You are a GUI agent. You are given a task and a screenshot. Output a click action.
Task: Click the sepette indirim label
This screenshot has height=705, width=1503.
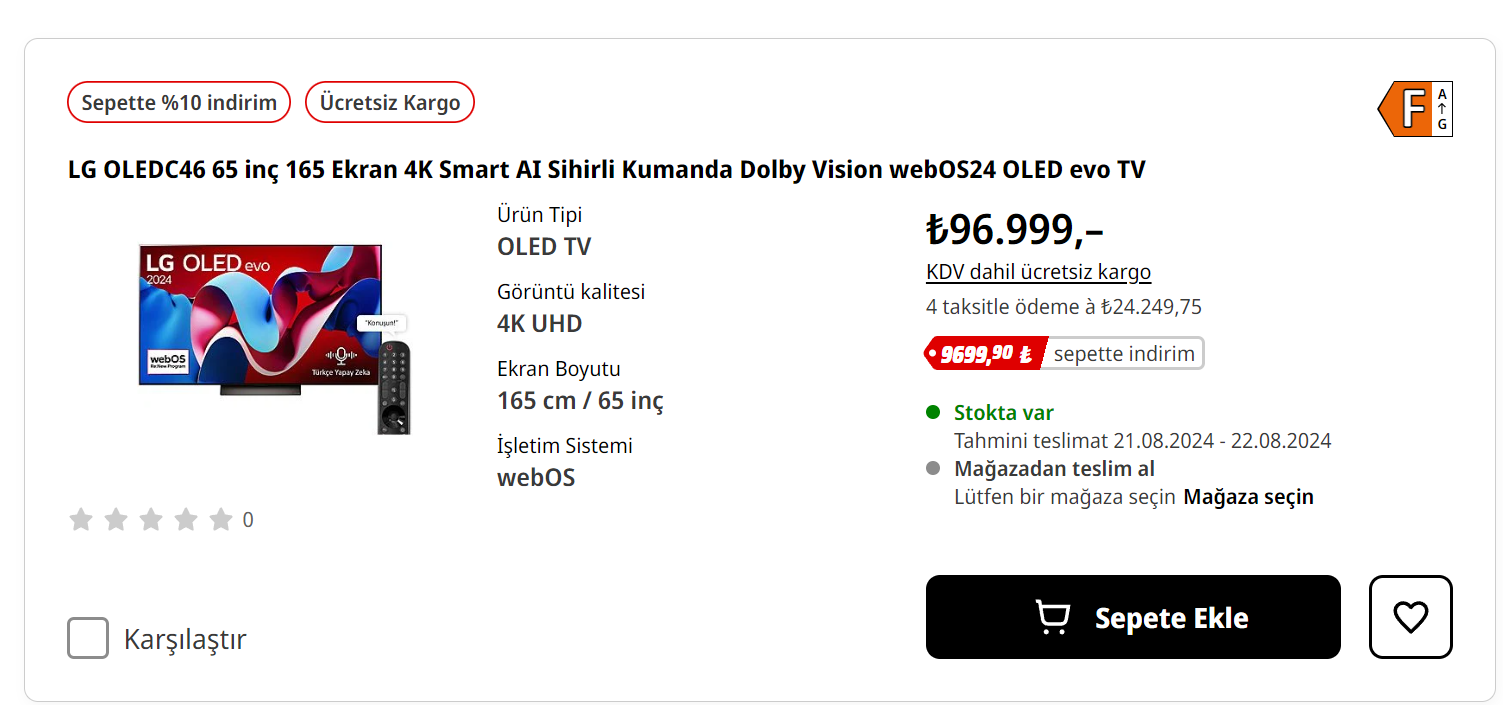tap(1124, 353)
